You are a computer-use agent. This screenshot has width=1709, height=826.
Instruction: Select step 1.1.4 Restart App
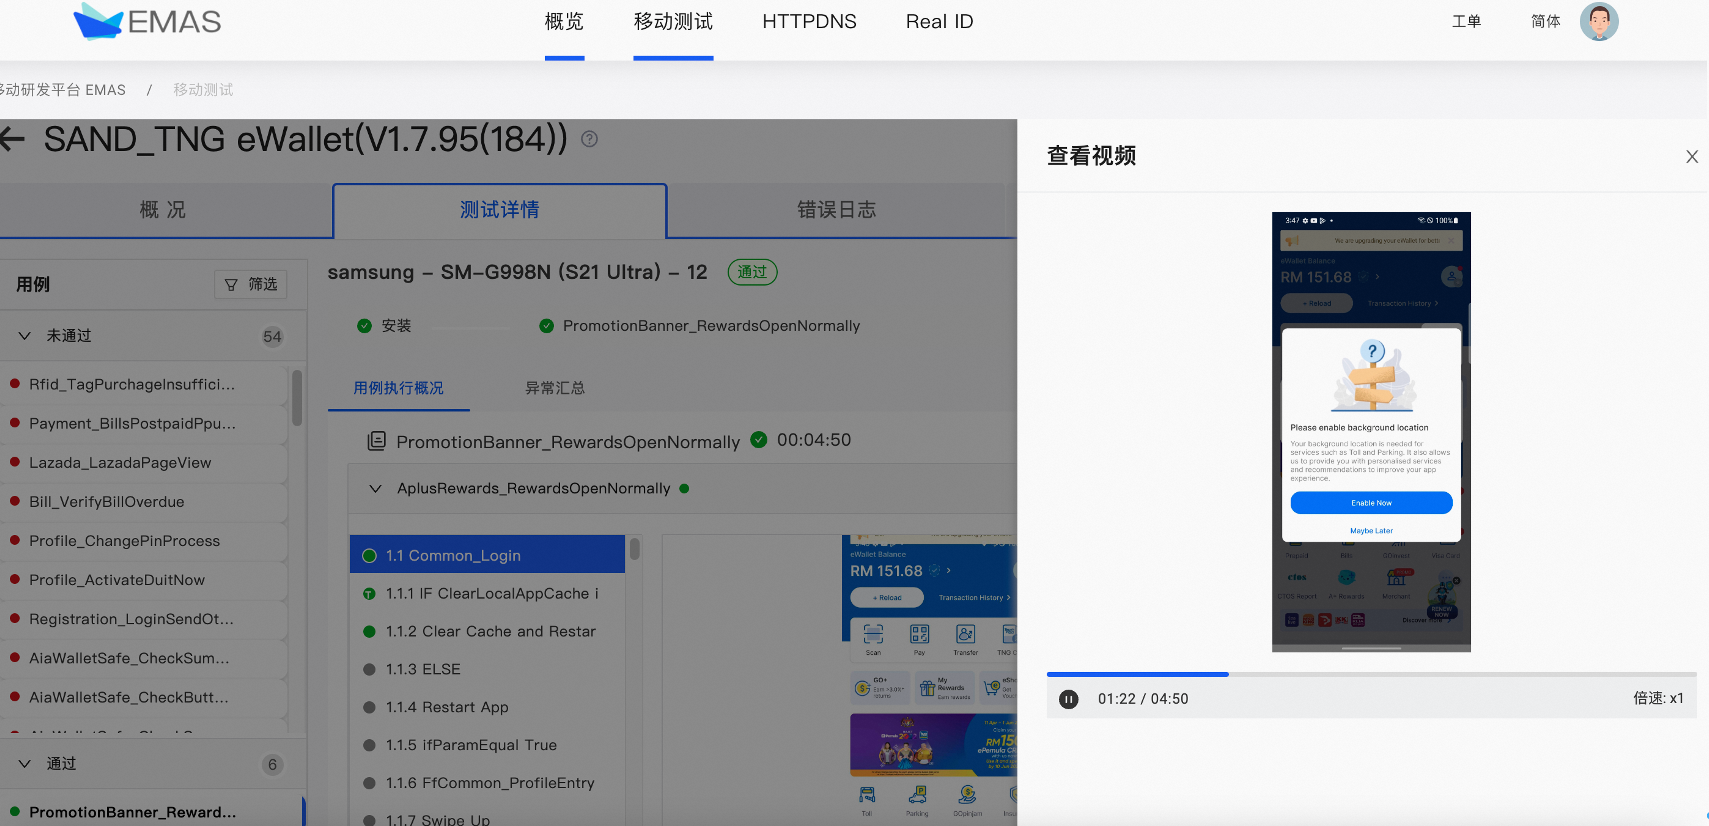(x=487, y=707)
